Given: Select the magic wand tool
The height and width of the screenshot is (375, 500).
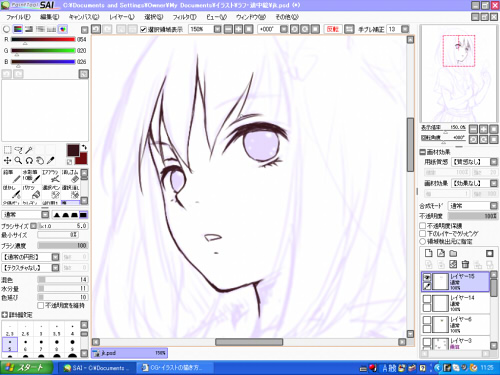Looking at the screenshot, I should [29, 150].
